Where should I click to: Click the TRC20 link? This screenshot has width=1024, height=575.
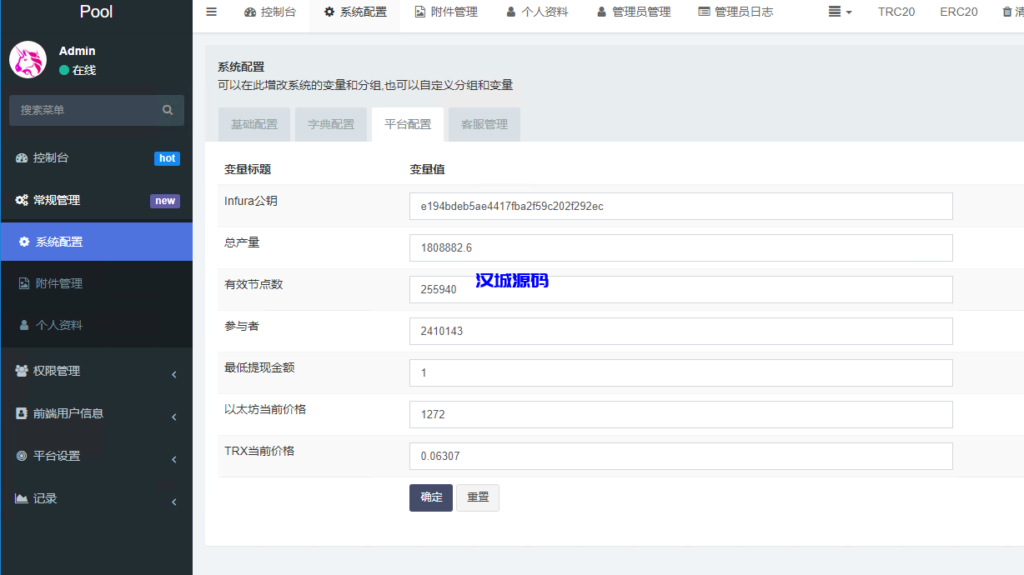[x=896, y=12]
